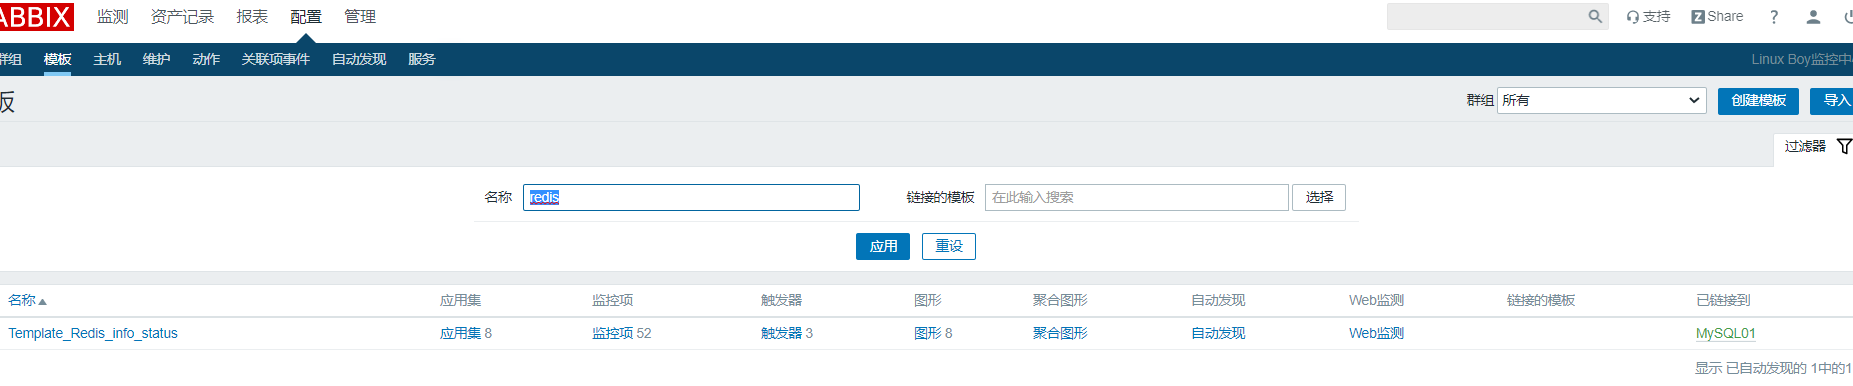Switch to the 主机 tab
1853x386 pixels.
pyautogui.click(x=107, y=59)
